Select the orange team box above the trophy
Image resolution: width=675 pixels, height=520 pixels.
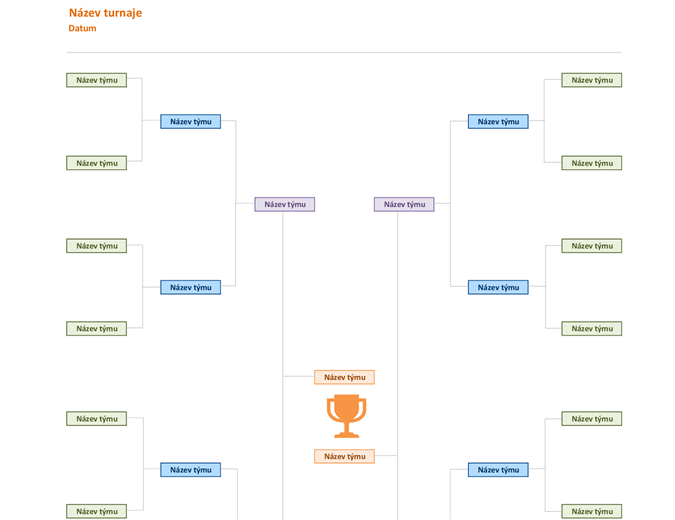coord(344,377)
